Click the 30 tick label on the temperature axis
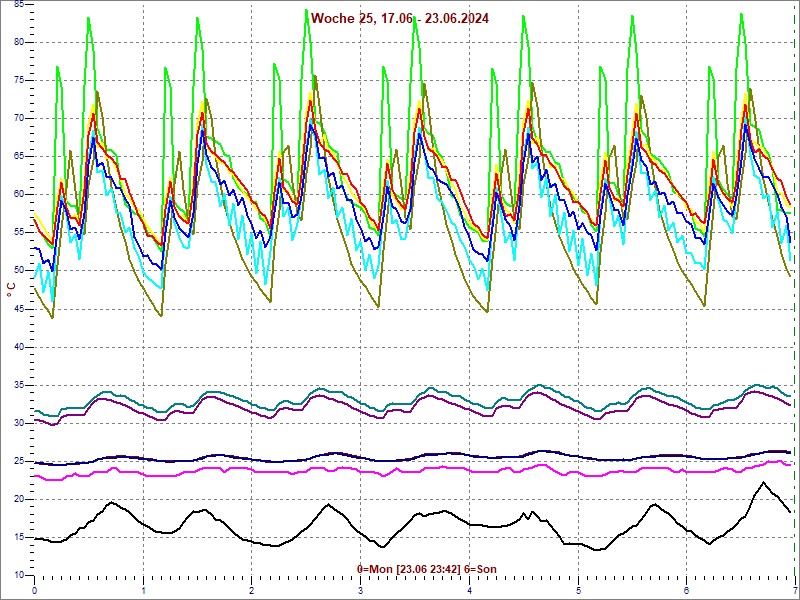The width and height of the screenshot is (800, 600). [19, 423]
